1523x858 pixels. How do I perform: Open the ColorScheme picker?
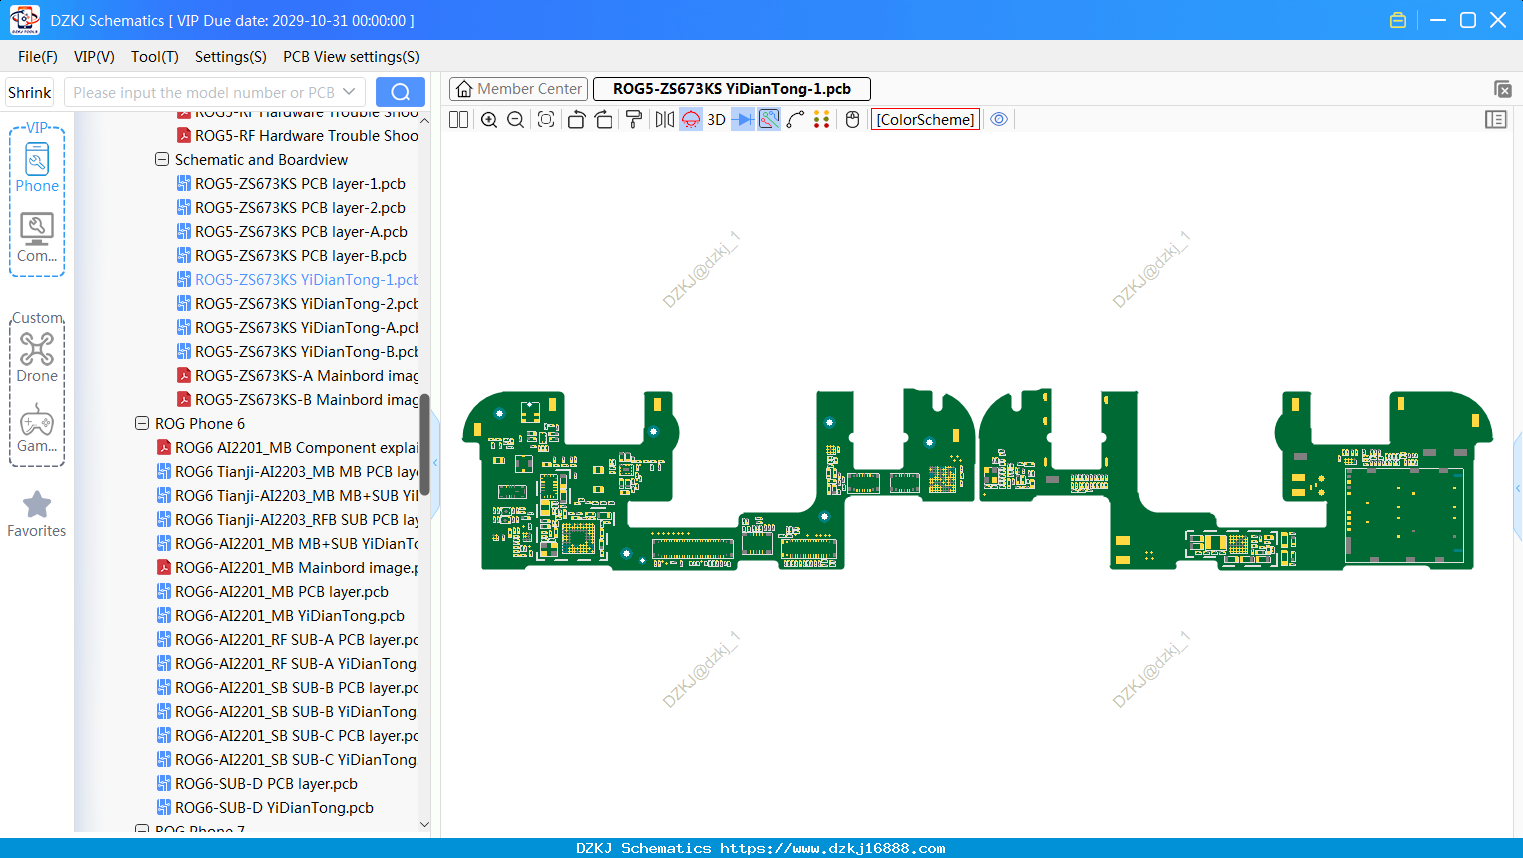(x=925, y=120)
